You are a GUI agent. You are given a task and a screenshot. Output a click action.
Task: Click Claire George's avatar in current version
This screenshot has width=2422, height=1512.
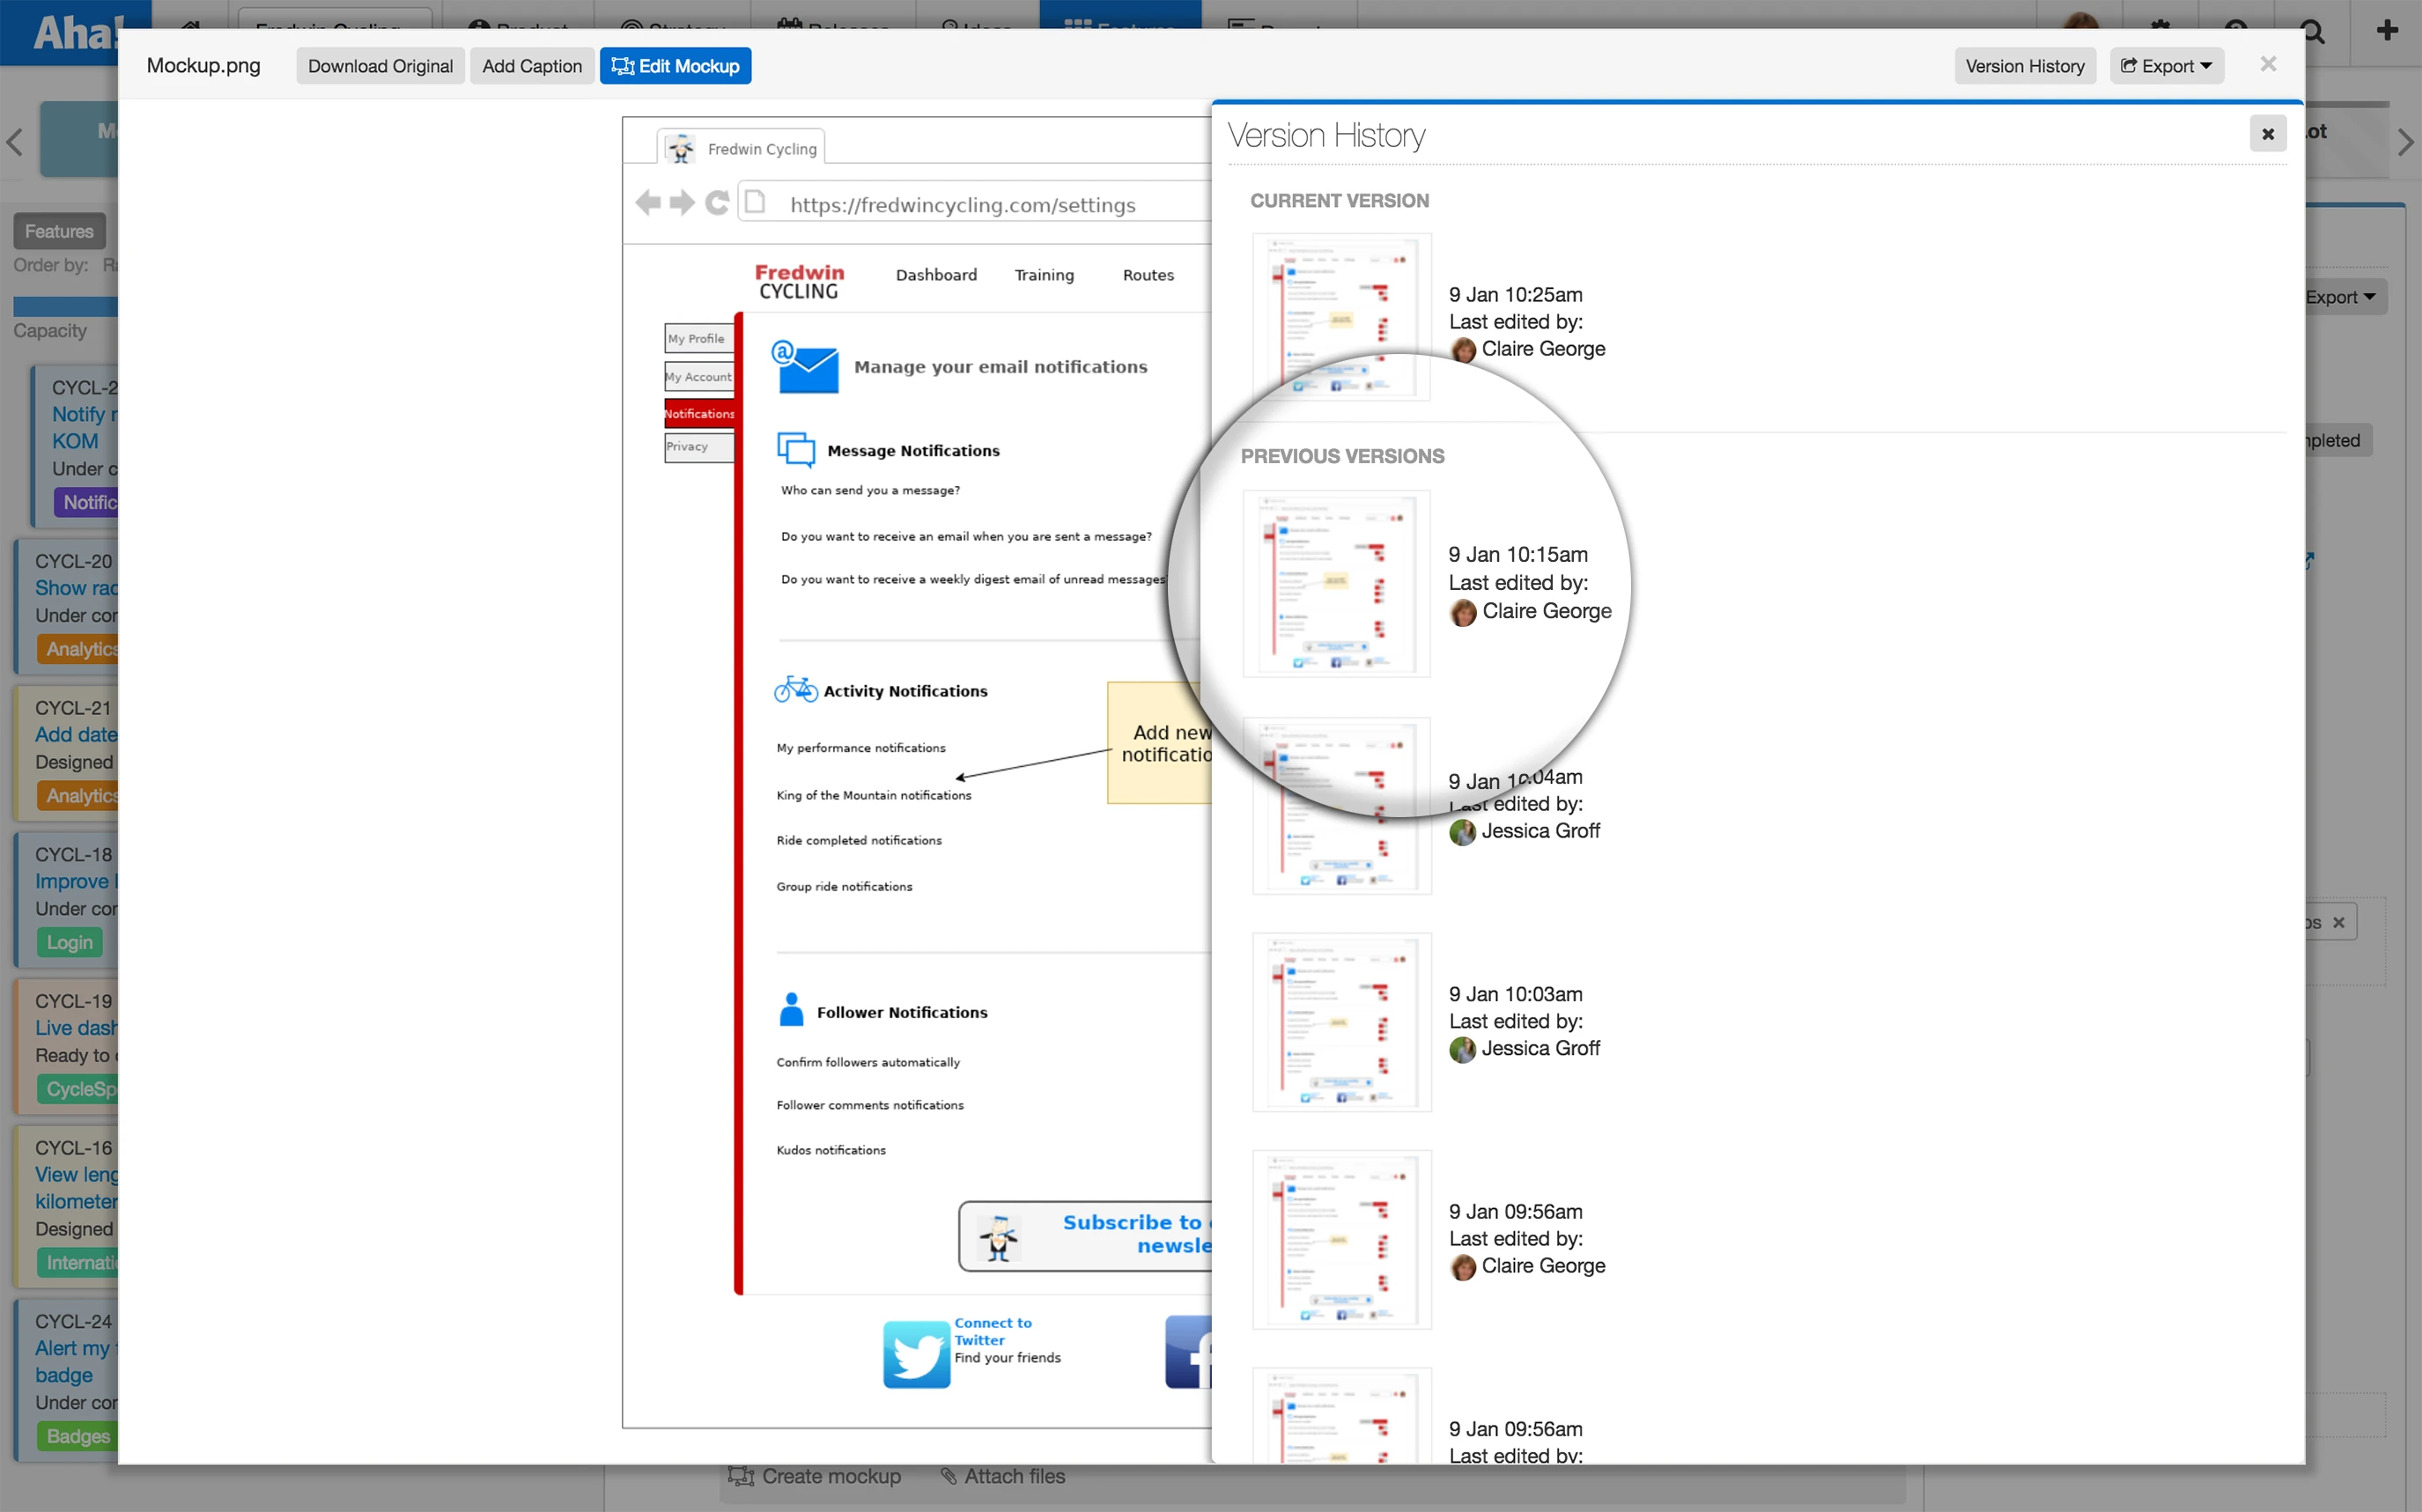coord(1462,350)
